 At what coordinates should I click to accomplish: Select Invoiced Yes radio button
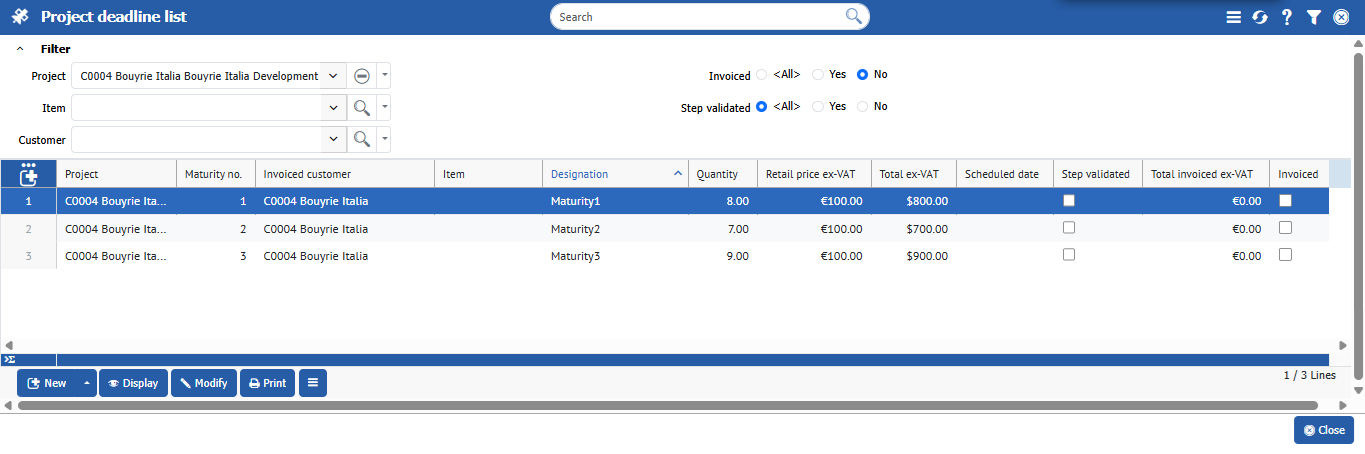coord(818,75)
